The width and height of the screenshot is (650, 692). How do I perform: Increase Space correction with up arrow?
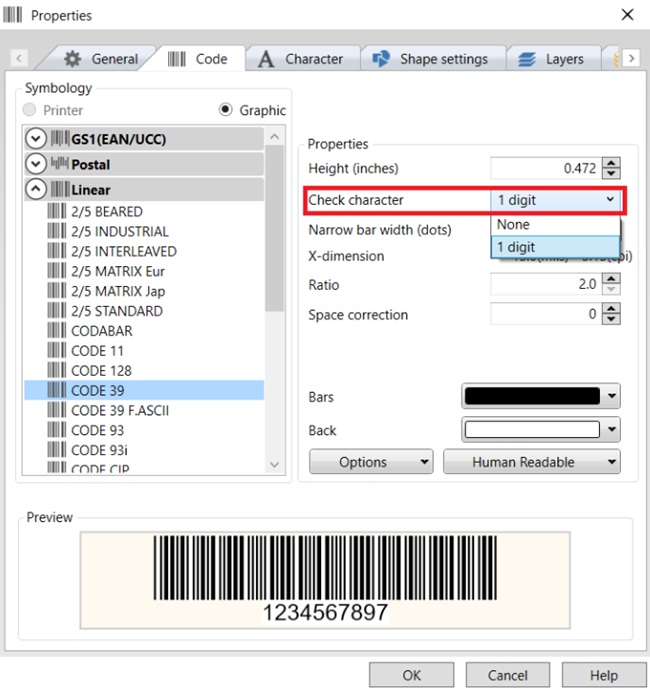[x=611, y=308]
